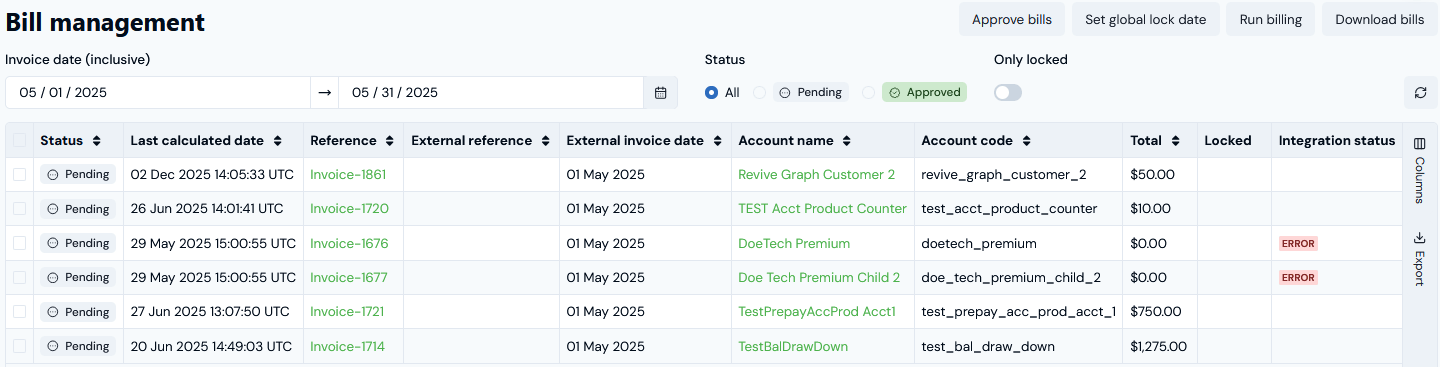
Task: Click the refresh icon button
Action: [x=1420, y=93]
